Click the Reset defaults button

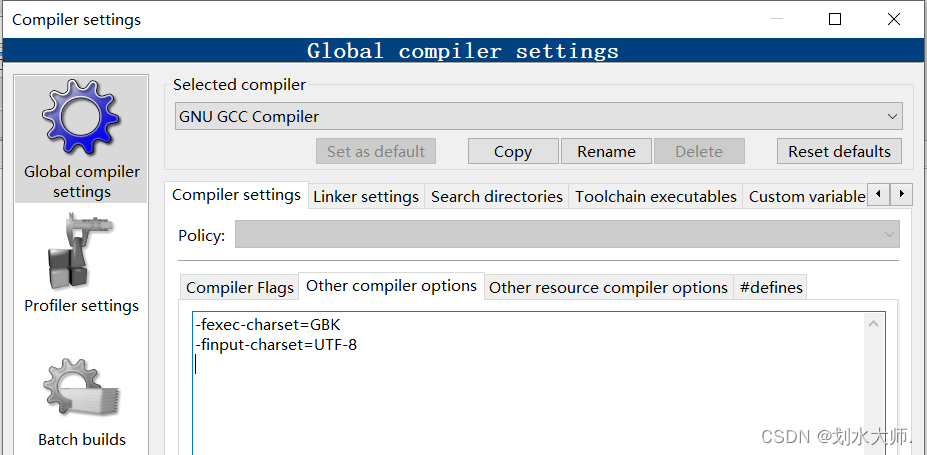[839, 151]
